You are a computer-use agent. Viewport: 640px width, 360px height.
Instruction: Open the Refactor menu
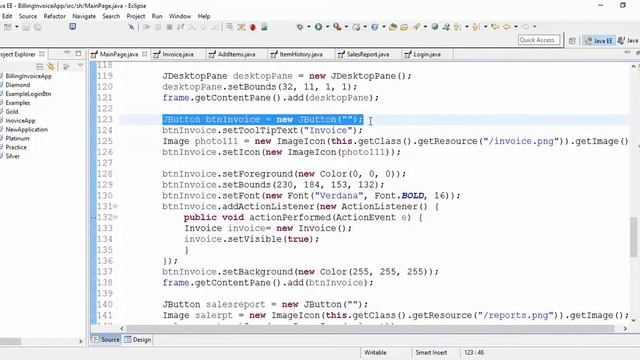point(55,16)
